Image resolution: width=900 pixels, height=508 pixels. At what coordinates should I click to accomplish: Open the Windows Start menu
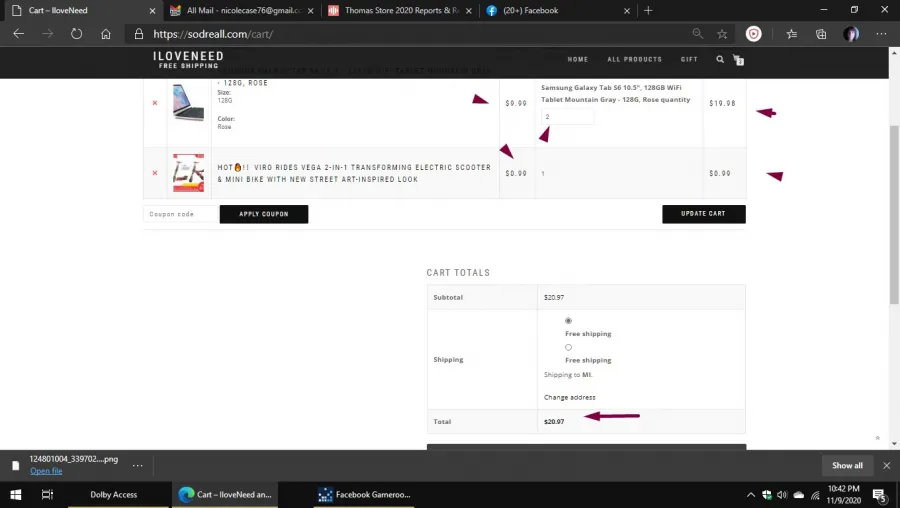[15, 494]
